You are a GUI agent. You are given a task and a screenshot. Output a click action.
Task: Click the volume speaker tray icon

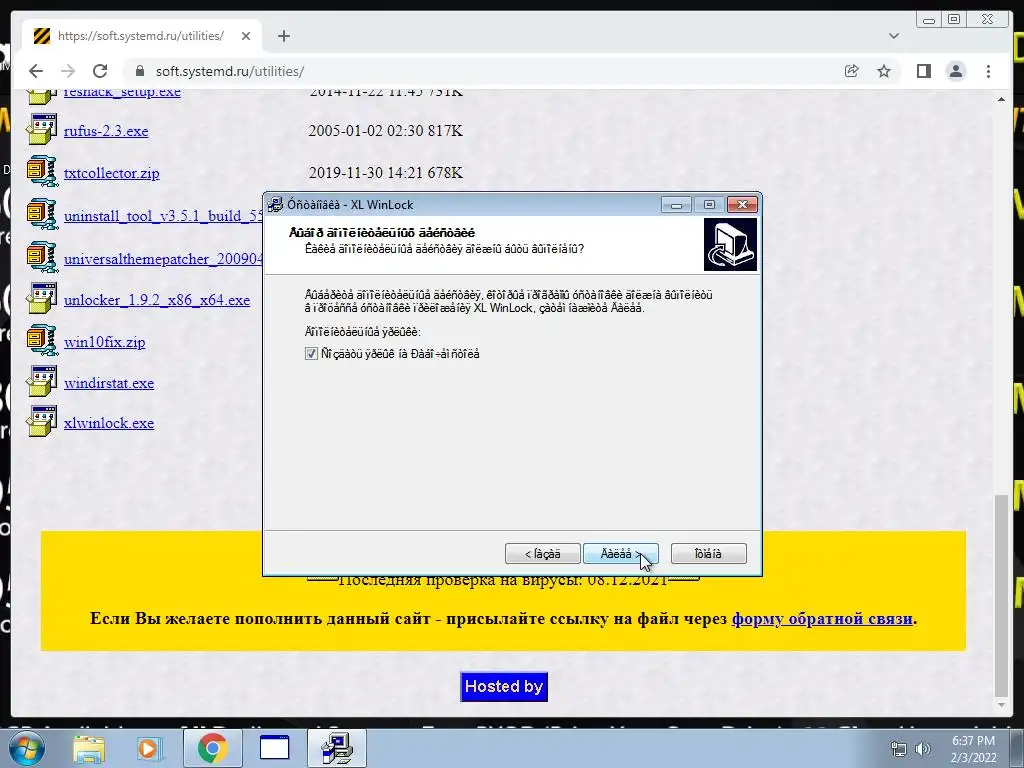coord(923,749)
